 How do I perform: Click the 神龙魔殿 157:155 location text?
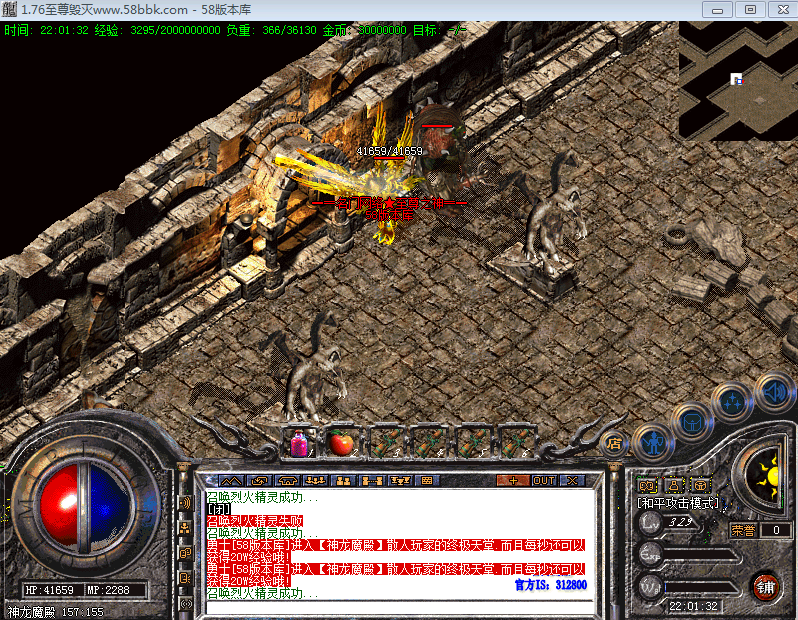click(55, 611)
